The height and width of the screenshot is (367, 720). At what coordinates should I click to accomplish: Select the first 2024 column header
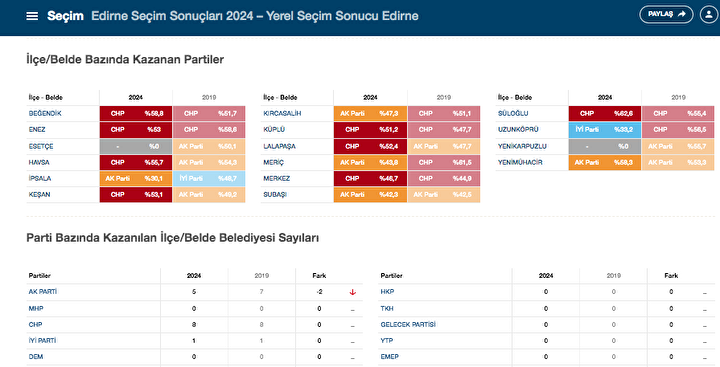[135, 97]
